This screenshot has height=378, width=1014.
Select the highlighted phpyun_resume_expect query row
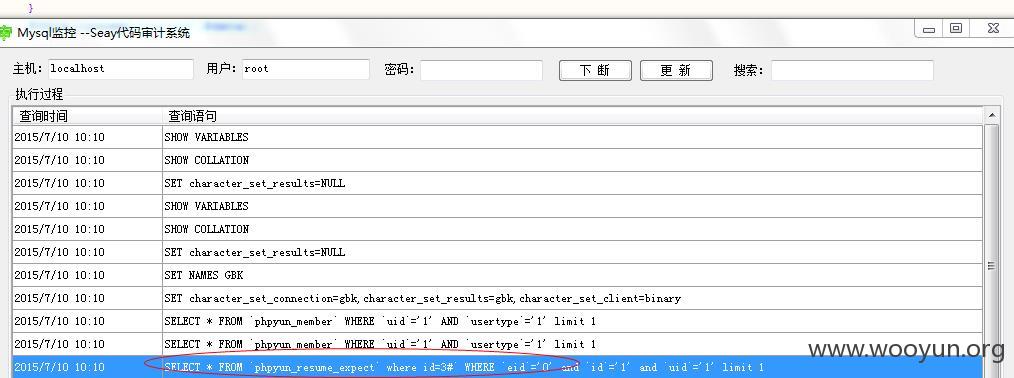[497, 367]
